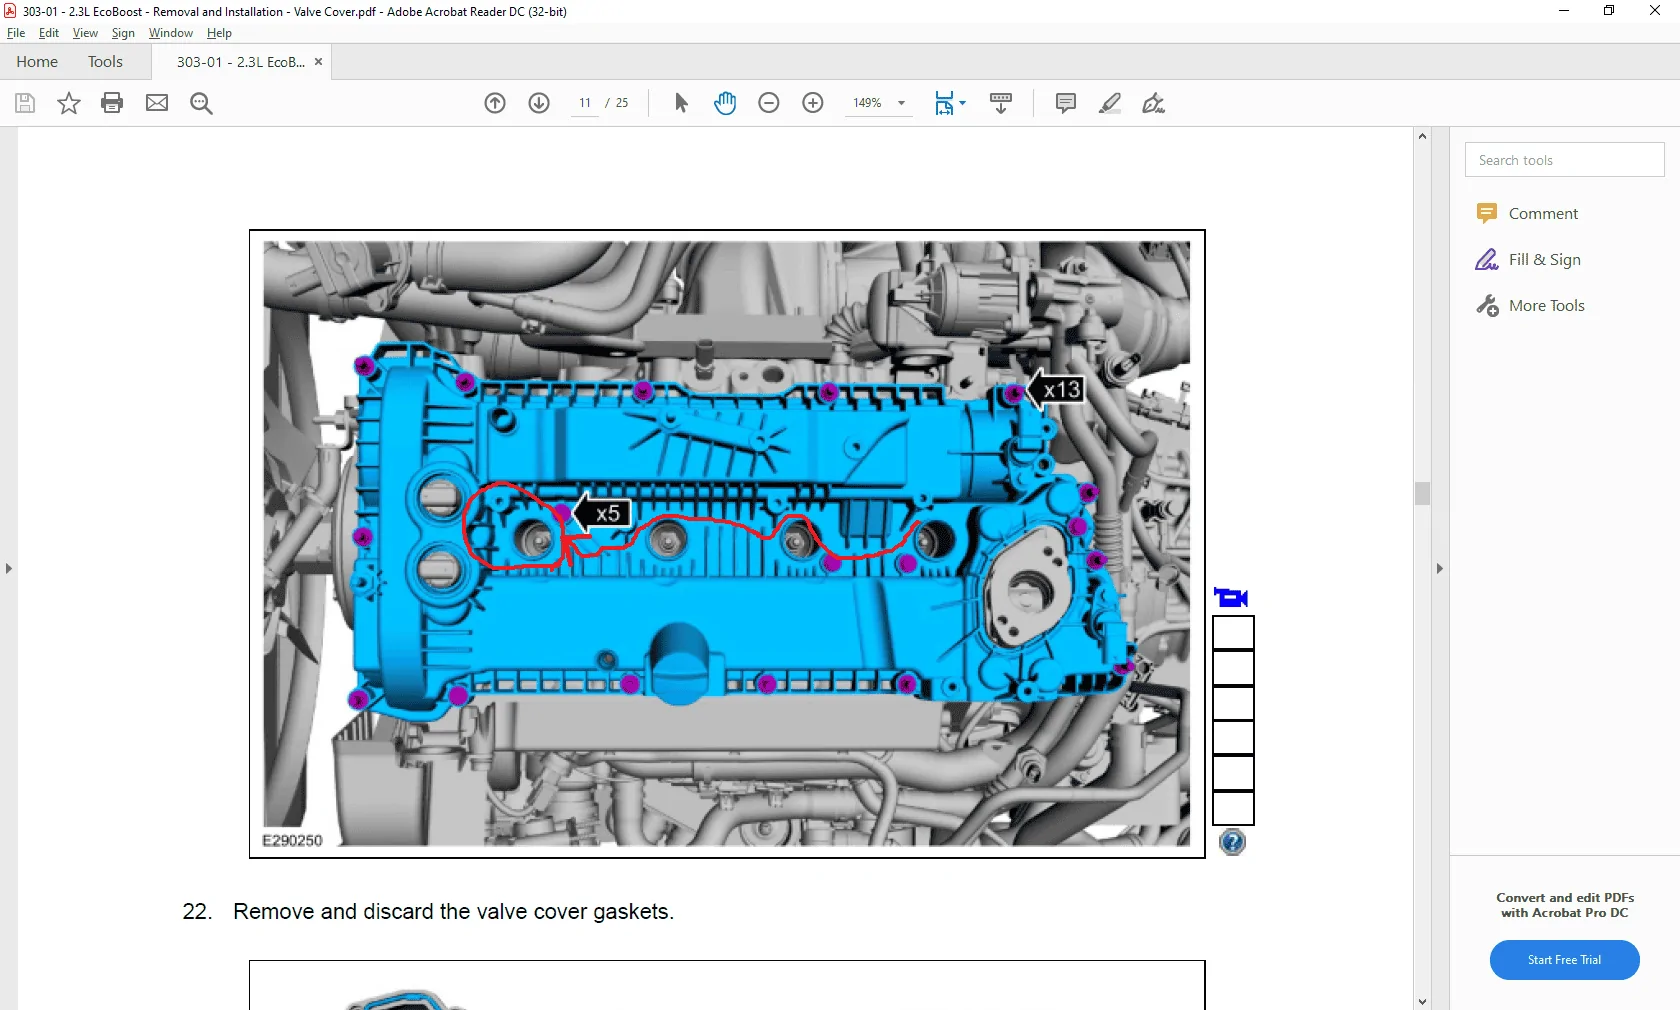Minimize the Acrobat Reader window

[1564, 11]
